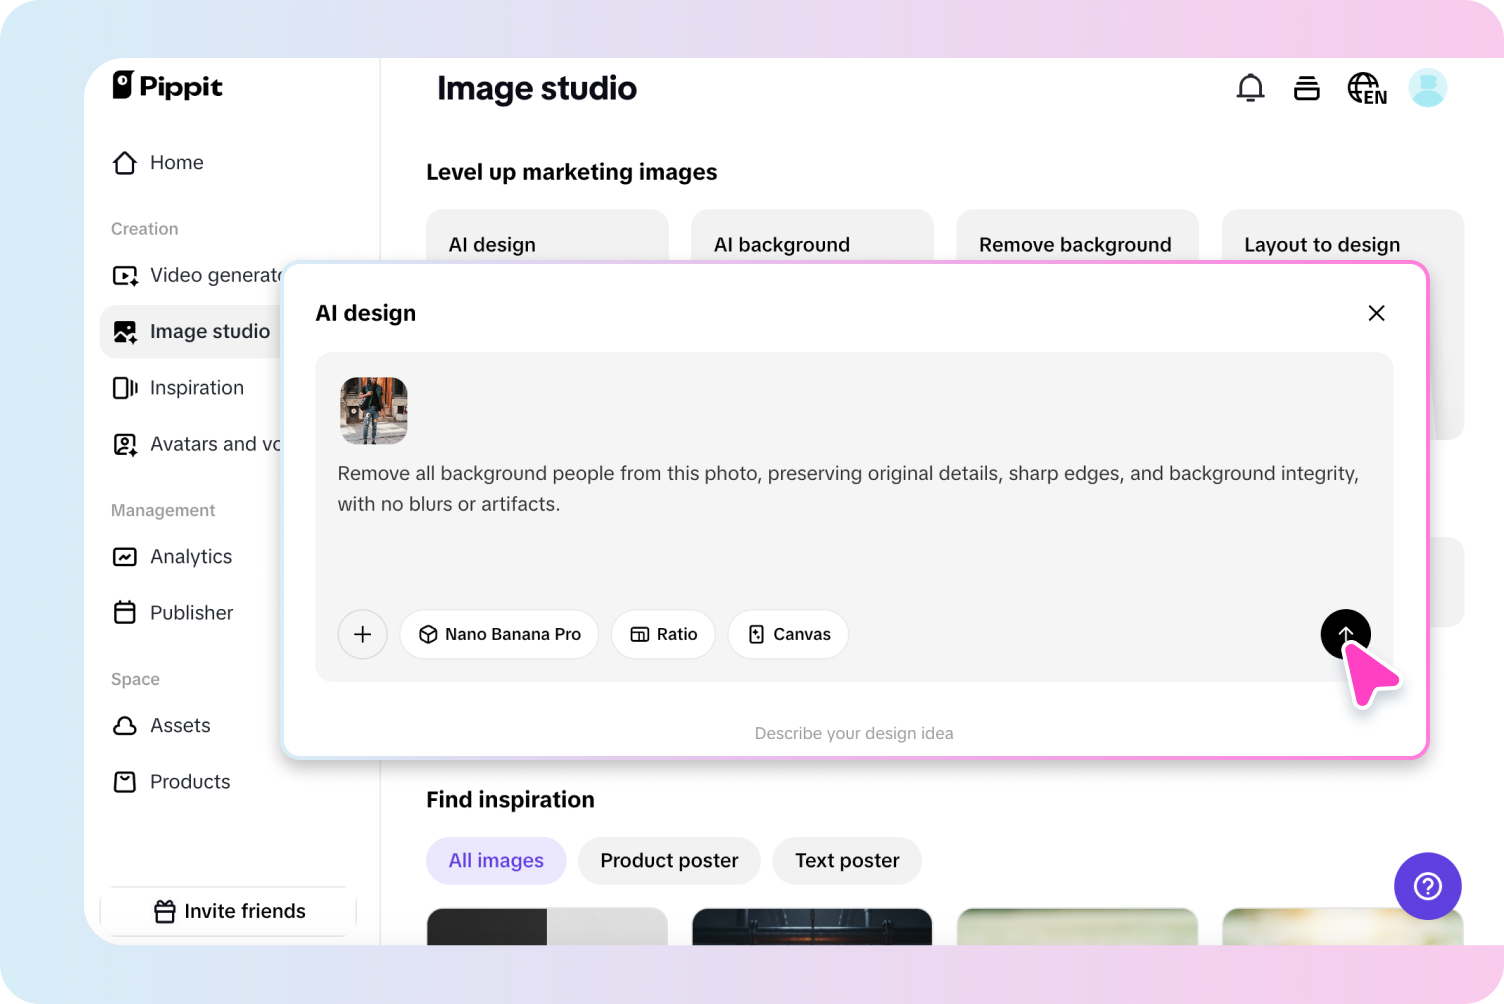Open the EN language selector

tap(1366, 88)
